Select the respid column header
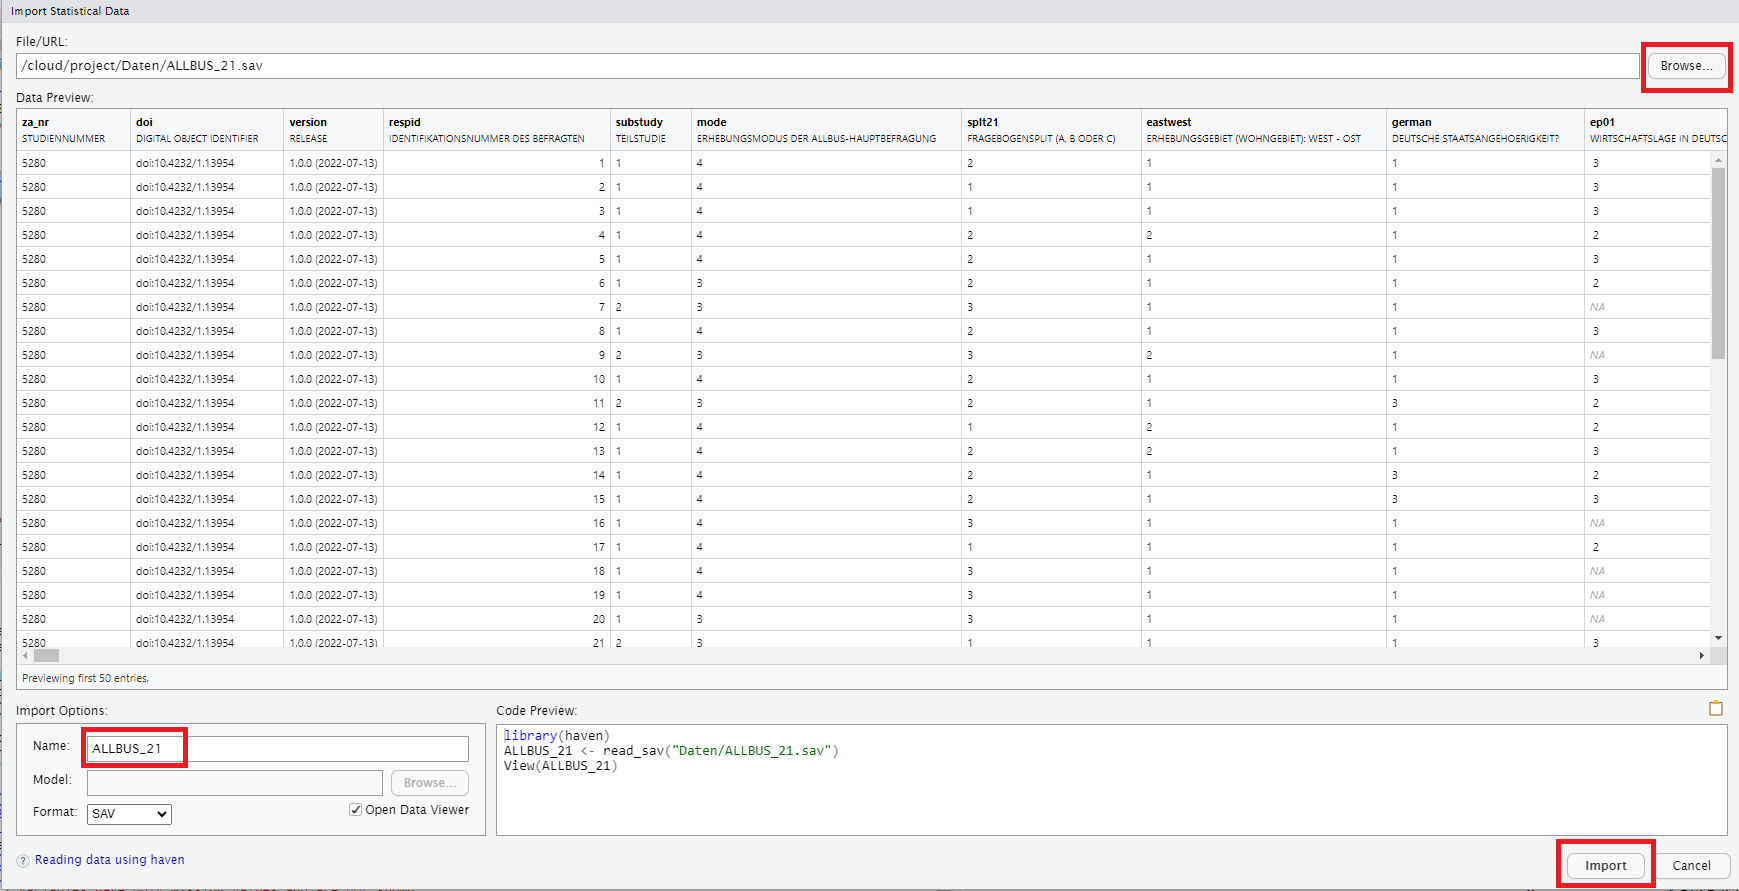The width and height of the screenshot is (1739, 891). click(x=405, y=123)
